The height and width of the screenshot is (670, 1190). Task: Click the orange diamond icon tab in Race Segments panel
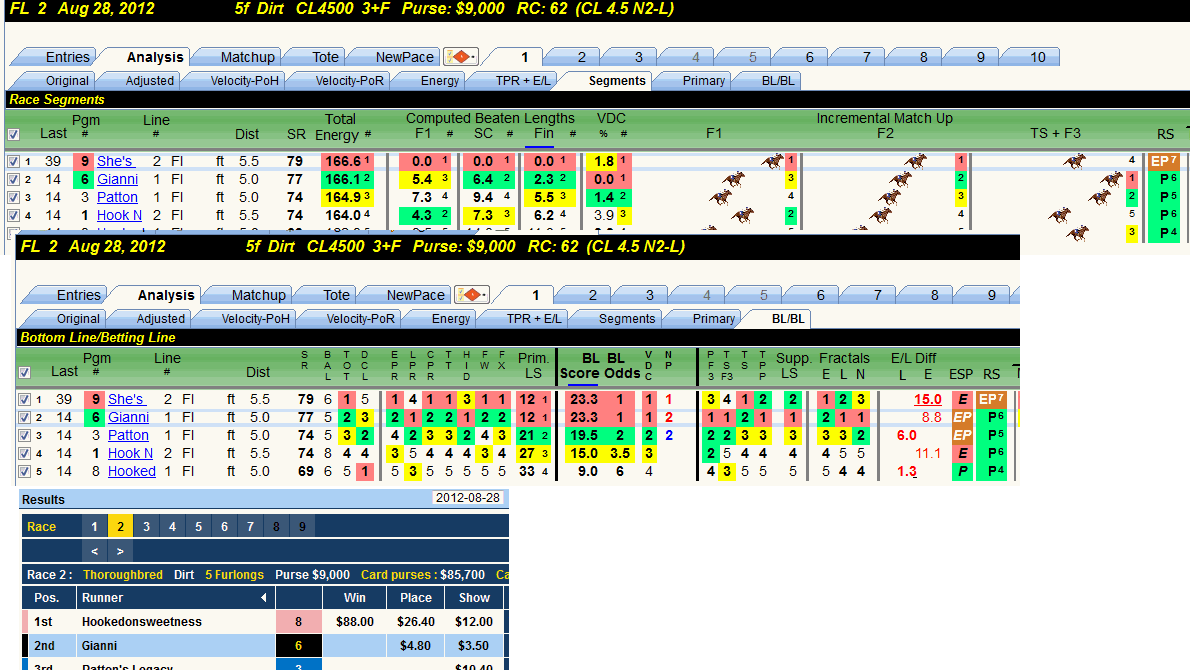(x=461, y=56)
